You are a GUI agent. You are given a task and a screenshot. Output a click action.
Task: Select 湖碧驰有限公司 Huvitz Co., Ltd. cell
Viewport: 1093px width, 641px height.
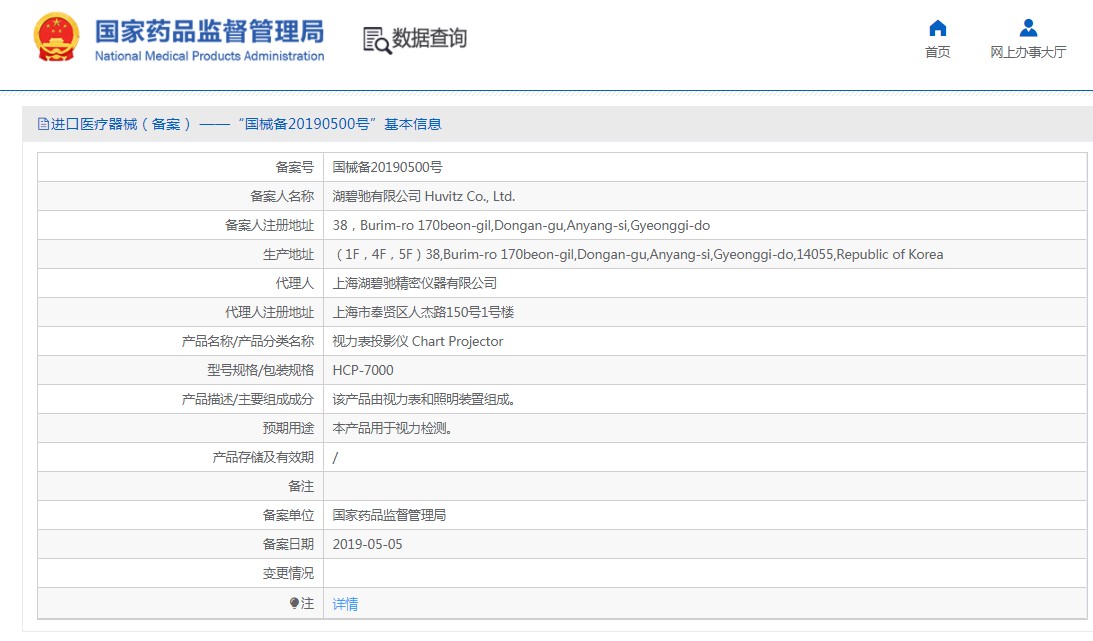(x=424, y=196)
